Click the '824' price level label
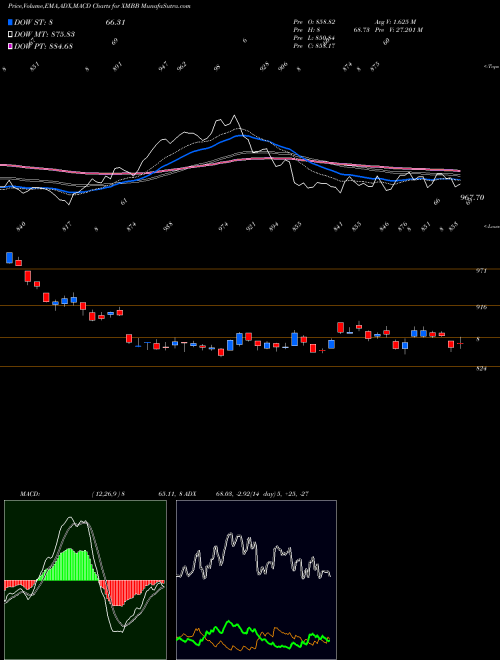Image resolution: width=500 pixels, height=660 pixels. 481,369
